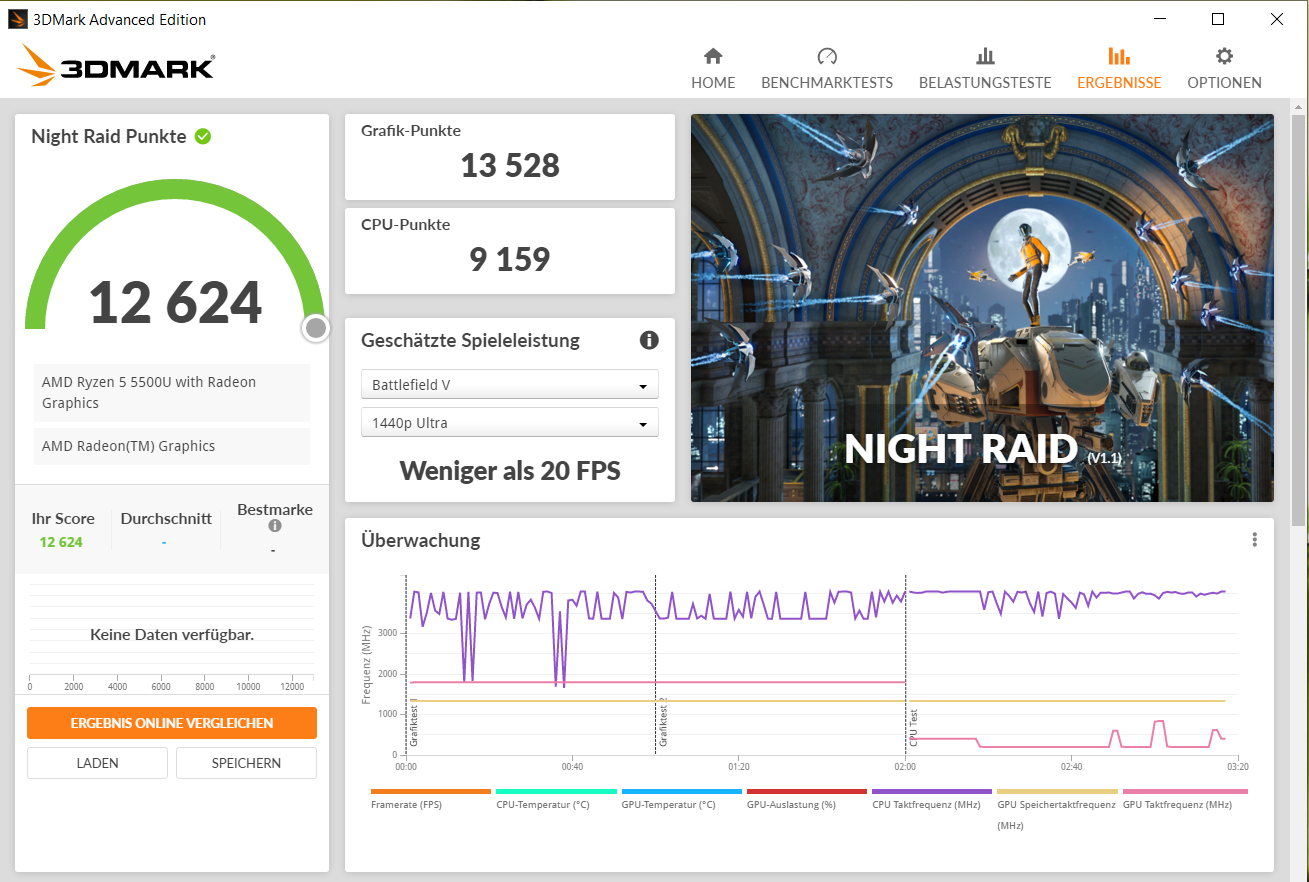The width and height of the screenshot is (1309, 882).
Task: Minimize the 3DMark window
Action: point(1159,19)
